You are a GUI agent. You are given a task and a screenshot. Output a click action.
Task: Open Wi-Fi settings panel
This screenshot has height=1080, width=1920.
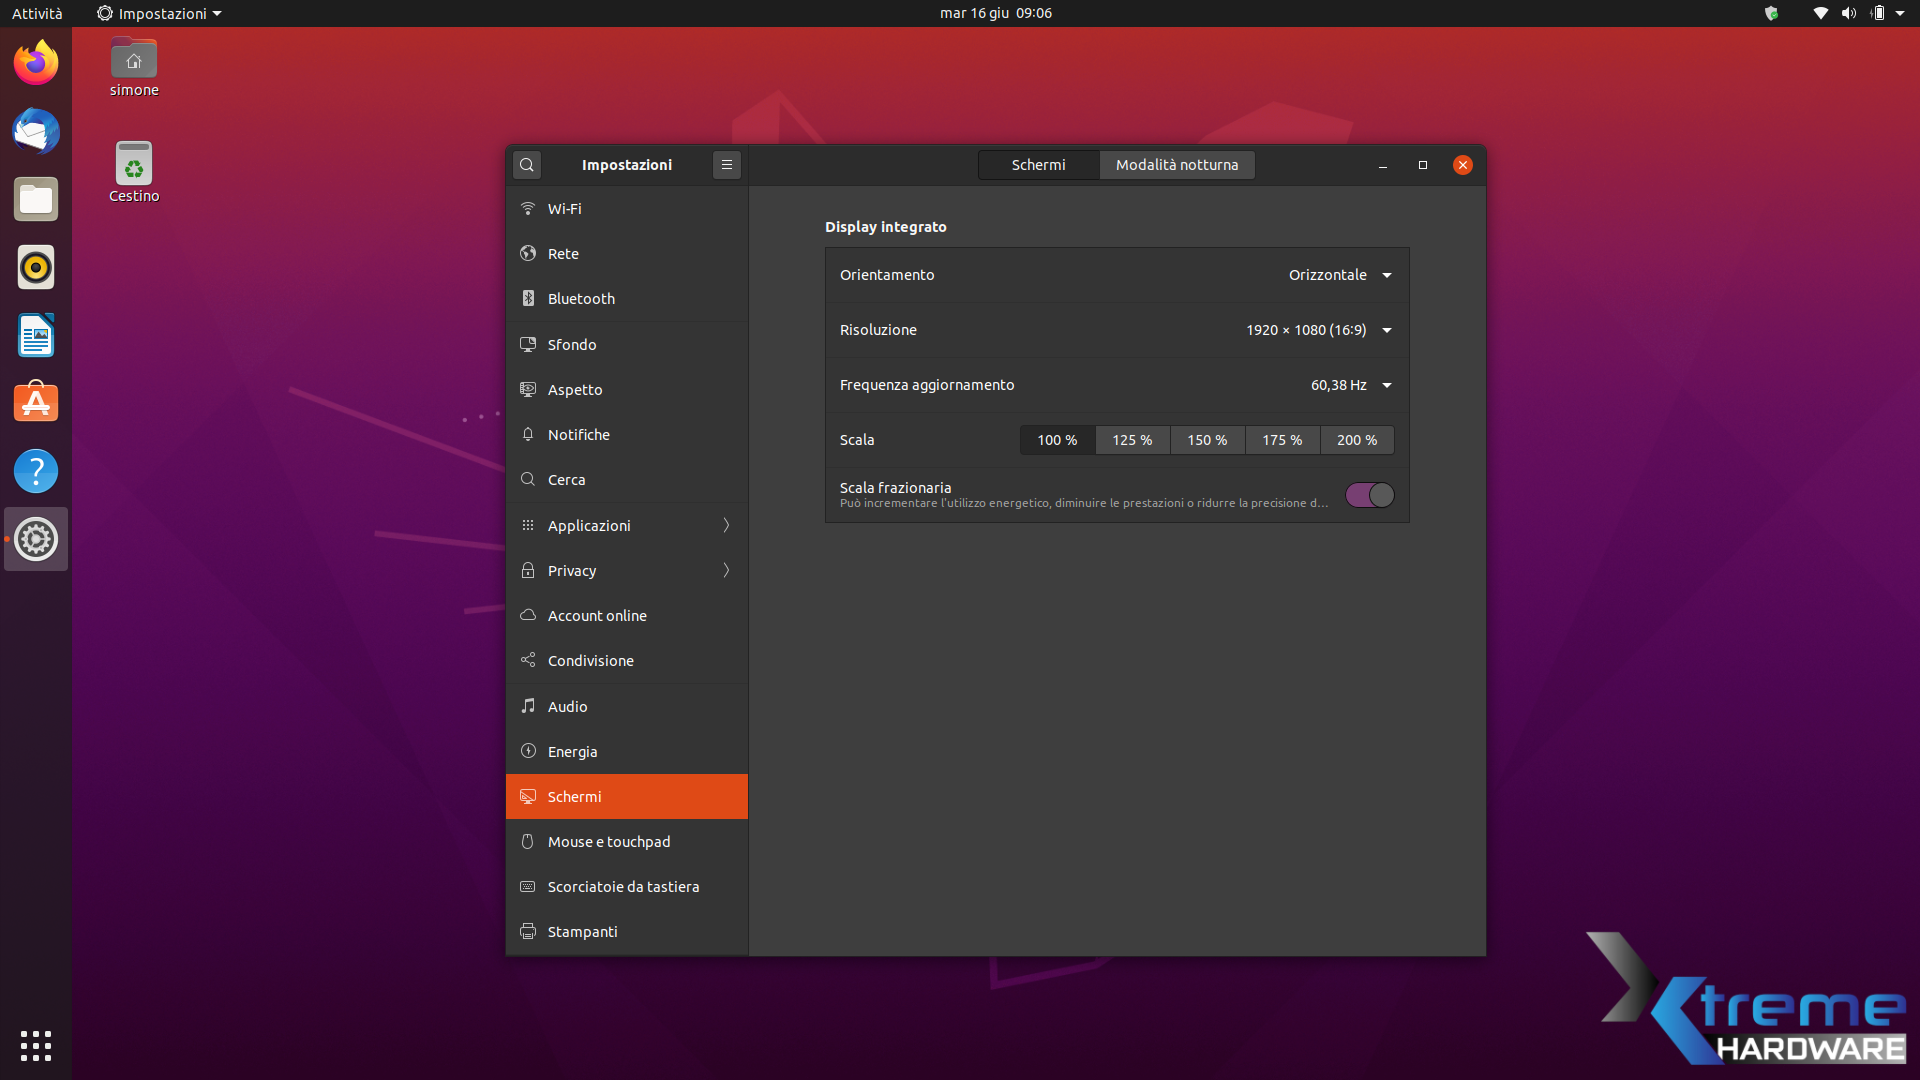564,209
